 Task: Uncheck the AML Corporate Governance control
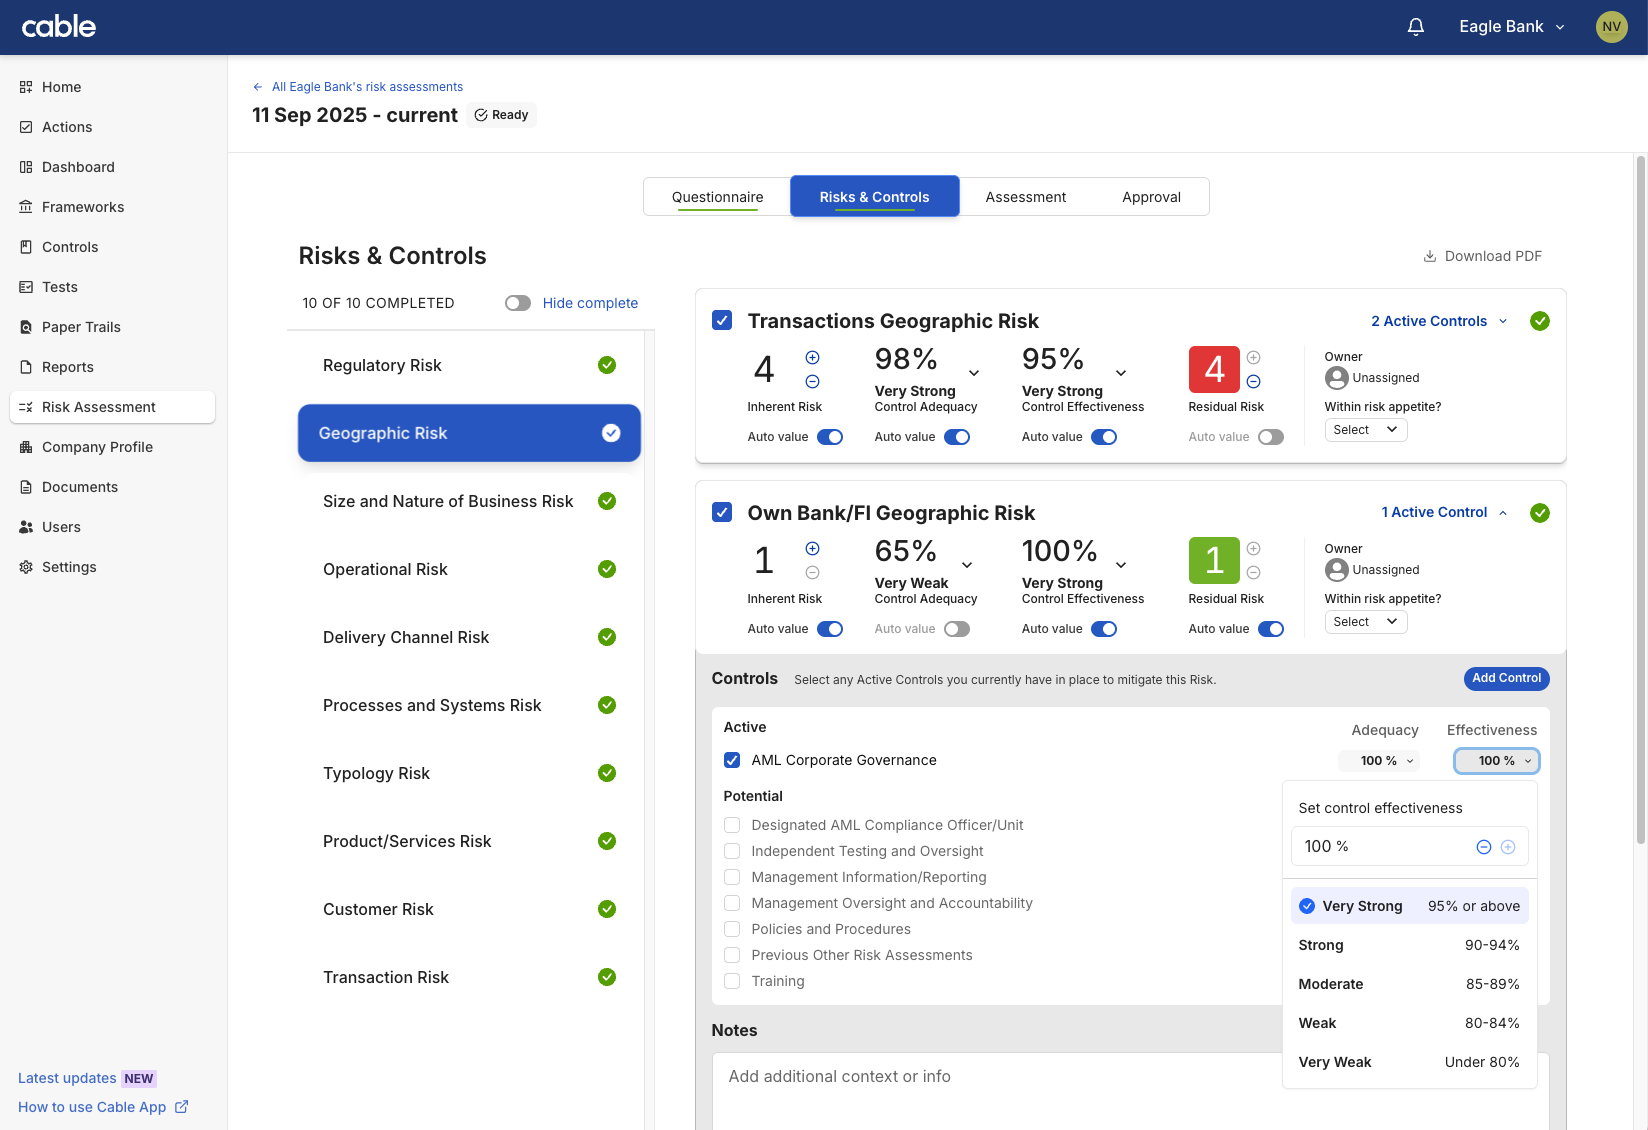click(732, 760)
